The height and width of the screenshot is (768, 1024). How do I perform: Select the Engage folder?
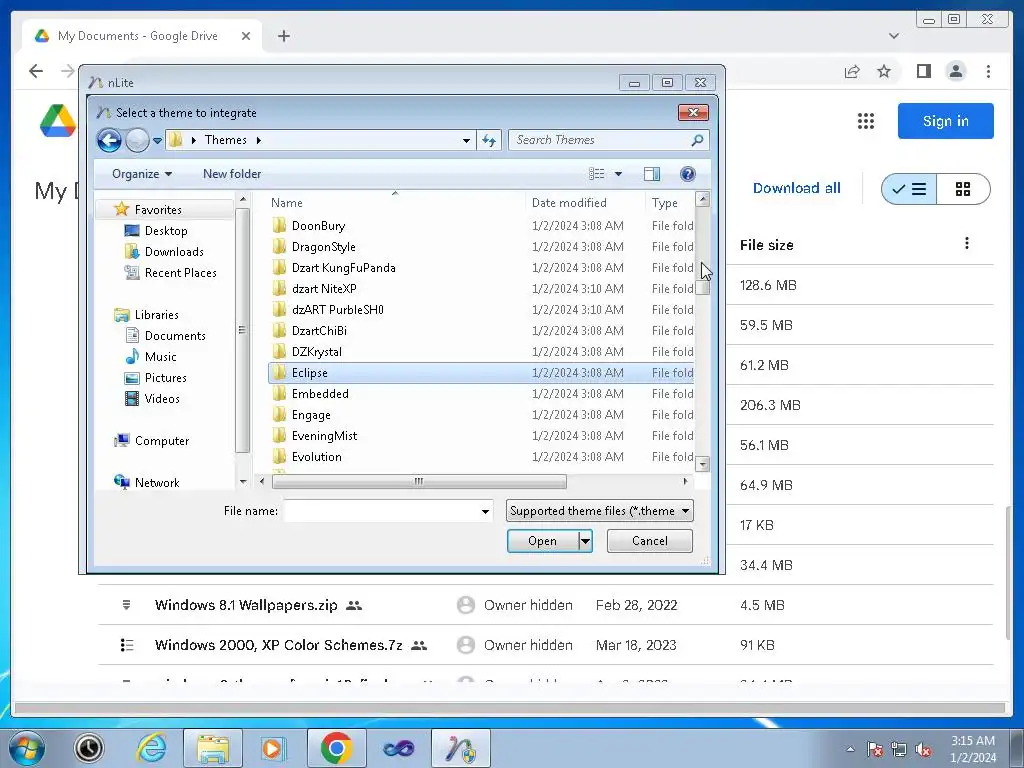click(311, 415)
